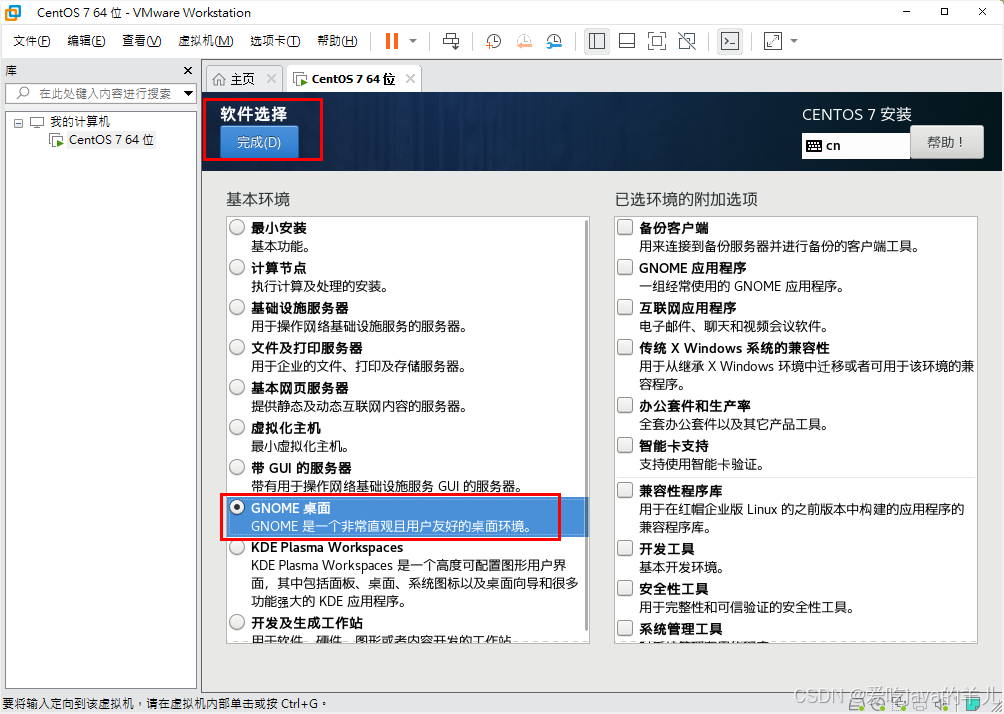Open the power options dropdown arrow
The width and height of the screenshot is (1004, 714).
(x=413, y=41)
